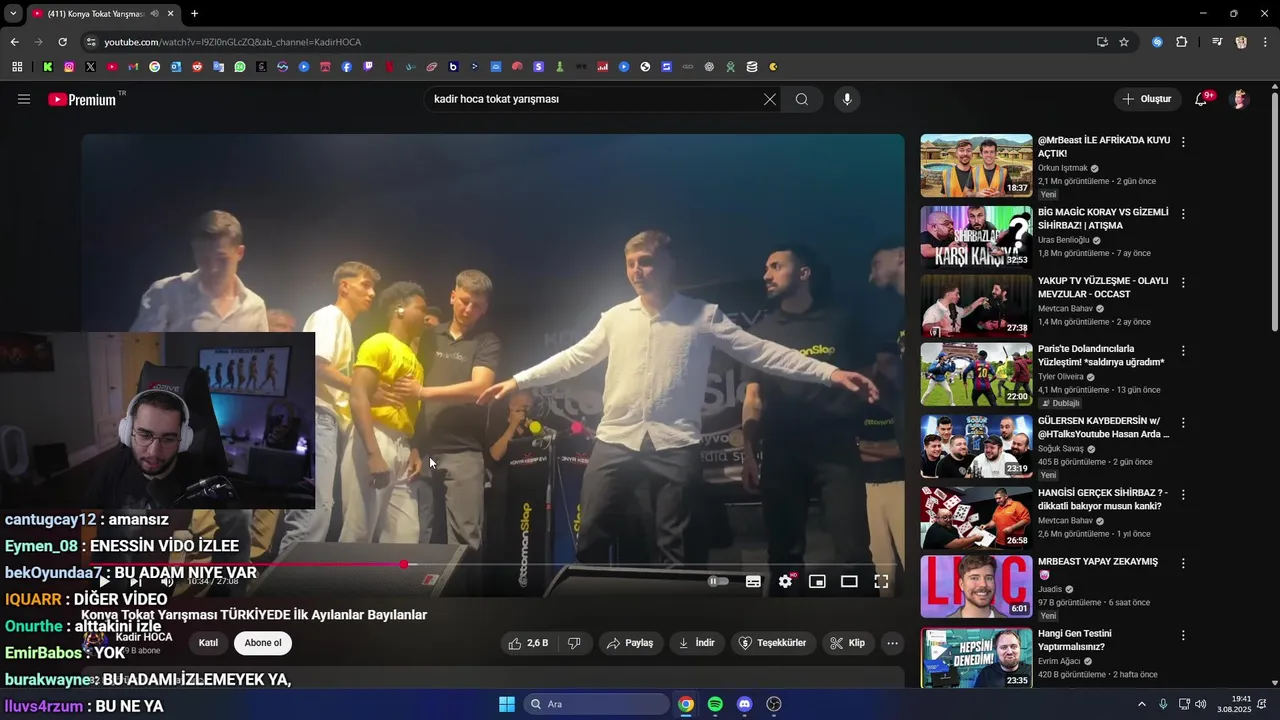Open the Facebook bookmark
Image resolution: width=1280 pixels, height=720 pixels.
[x=347, y=67]
